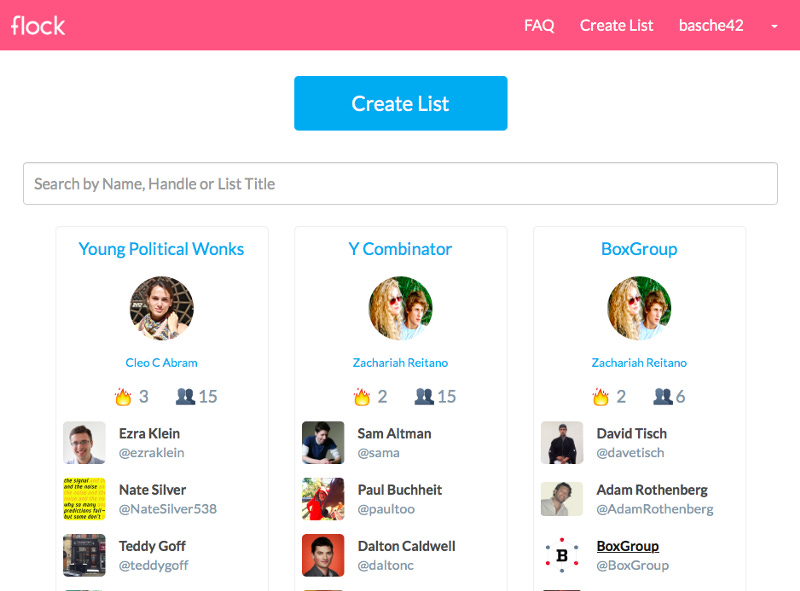Select the name Paul Buchheit
The height and width of the screenshot is (591, 800).
click(x=400, y=490)
